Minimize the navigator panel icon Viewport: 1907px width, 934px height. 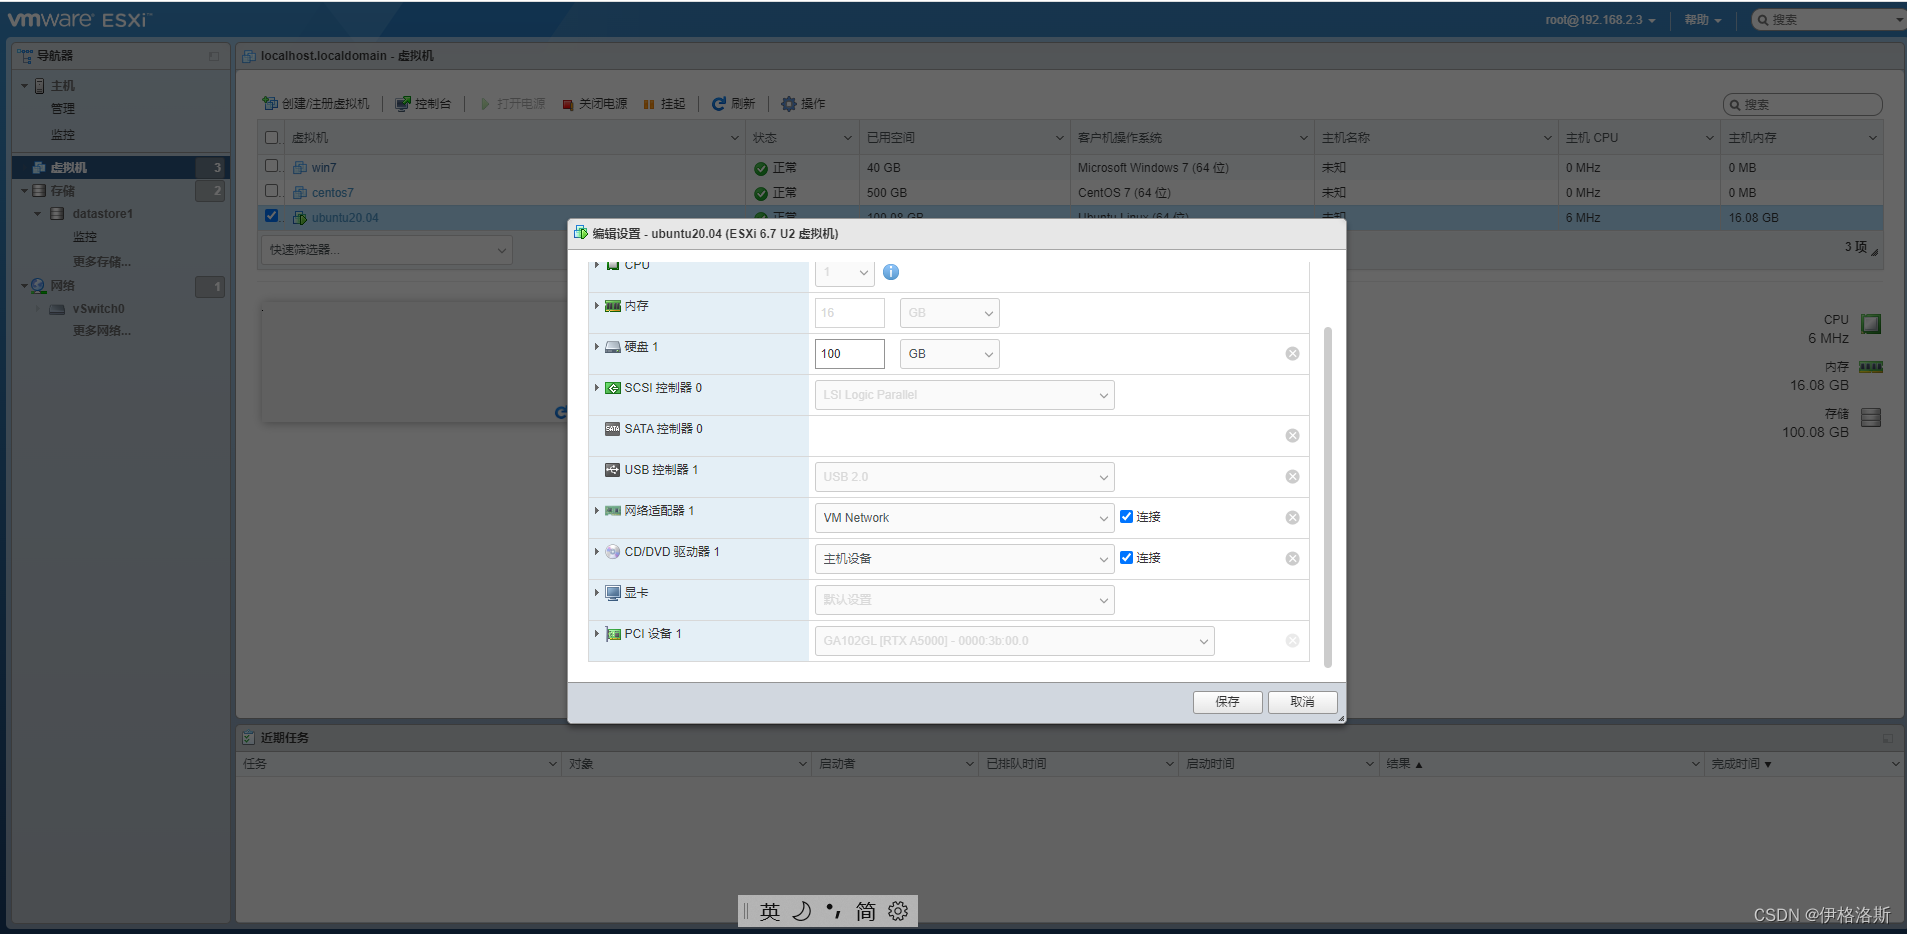tap(214, 56)
